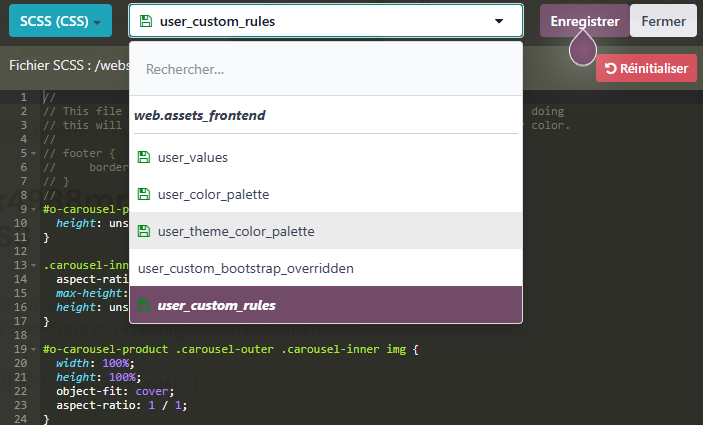
Task: Click the 'width: 100%;' code line
Action: pyautogui.click(x=95, y=363)
